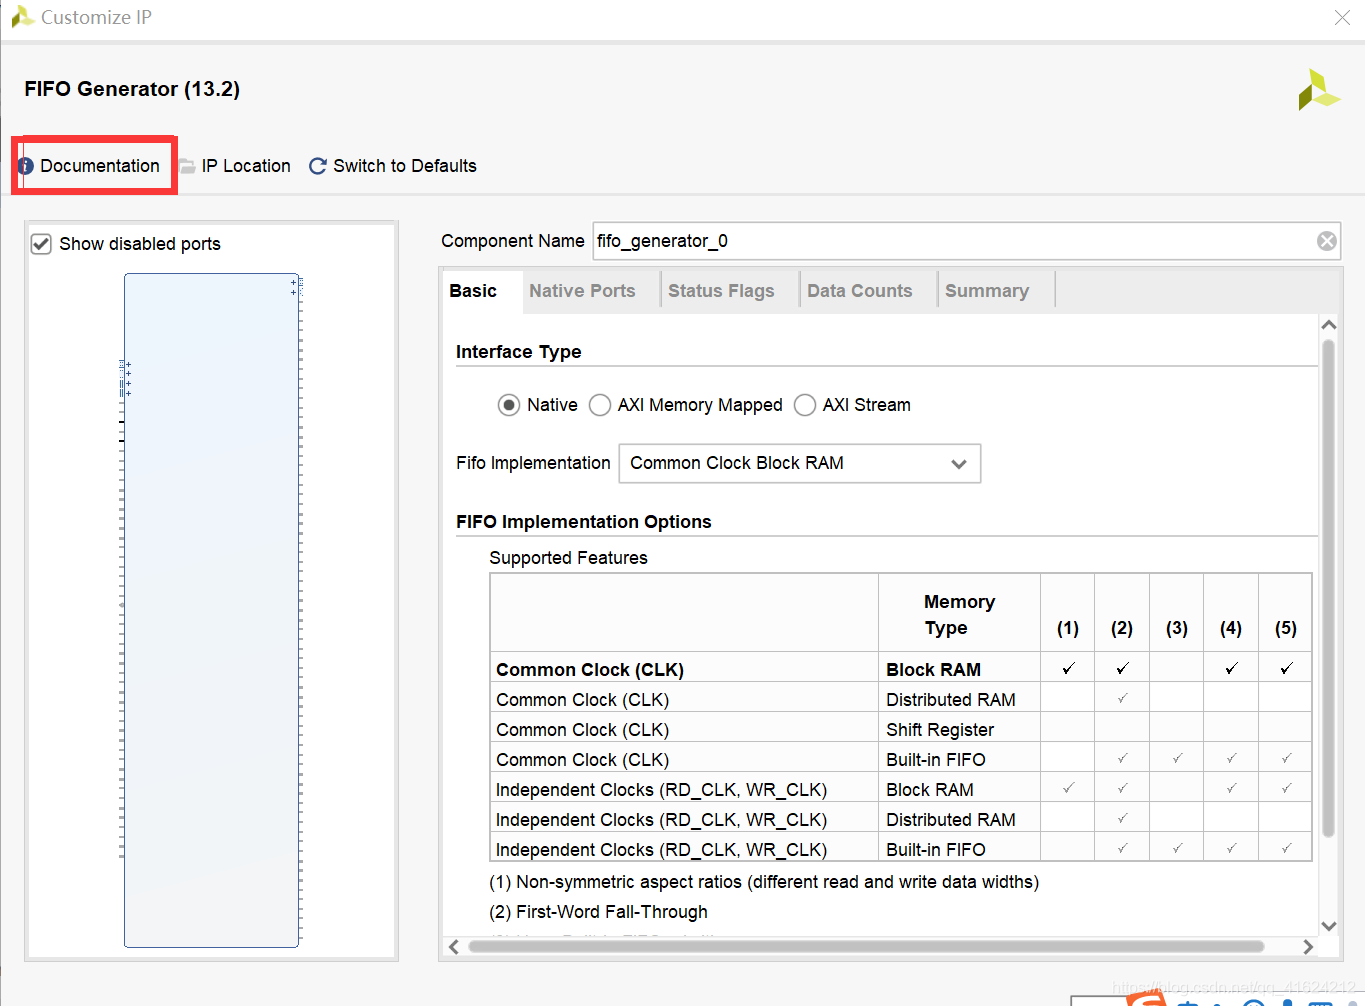The image size is (1365, 1006).
Task: Clear the Component Name field
Action: click(x=1327, y=241)
